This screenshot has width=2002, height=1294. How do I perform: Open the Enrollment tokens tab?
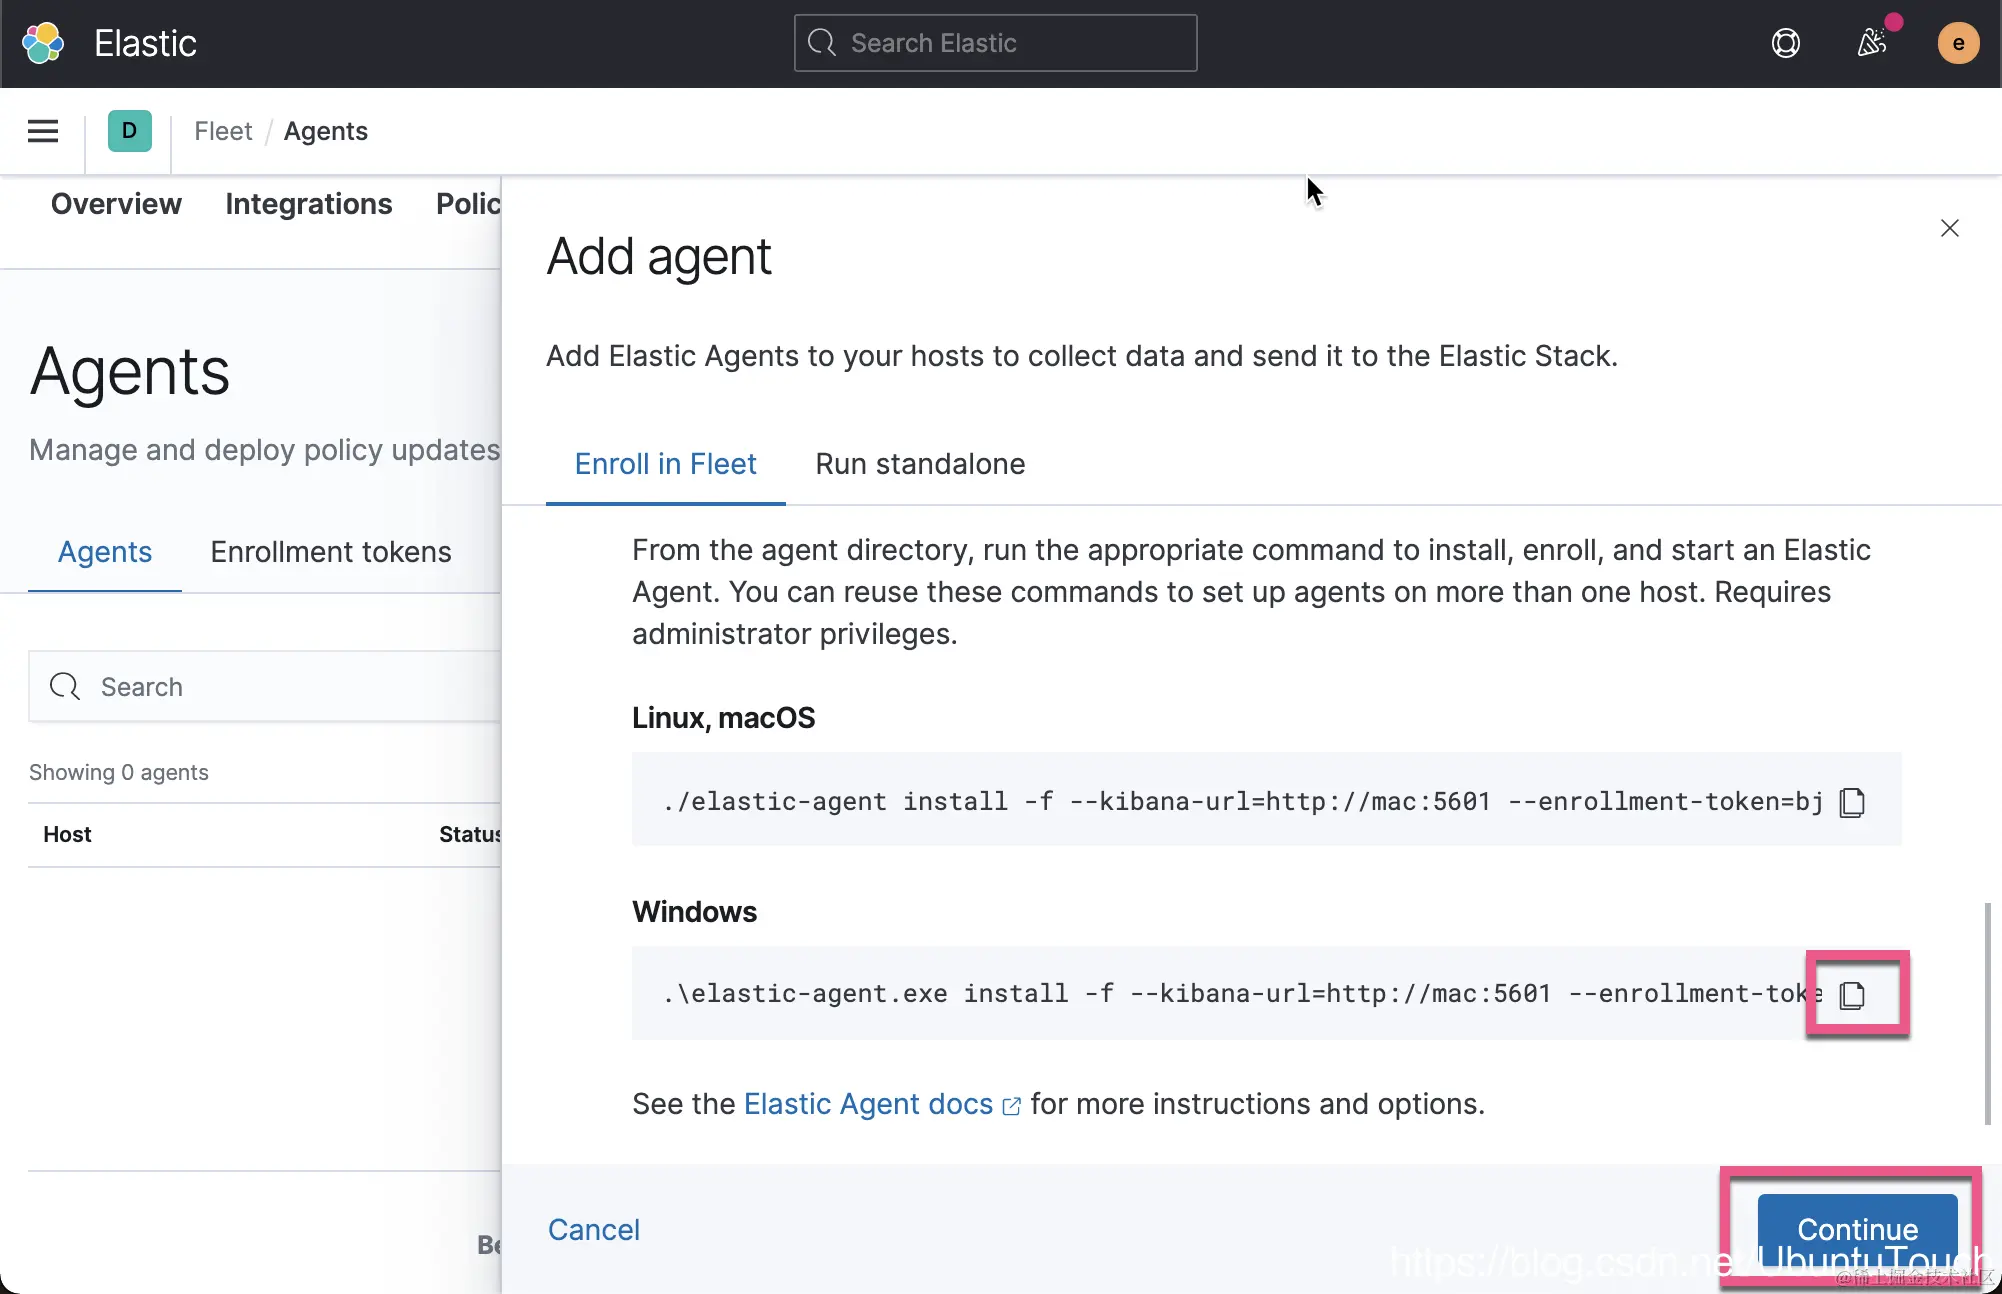(x=330, y=552)
